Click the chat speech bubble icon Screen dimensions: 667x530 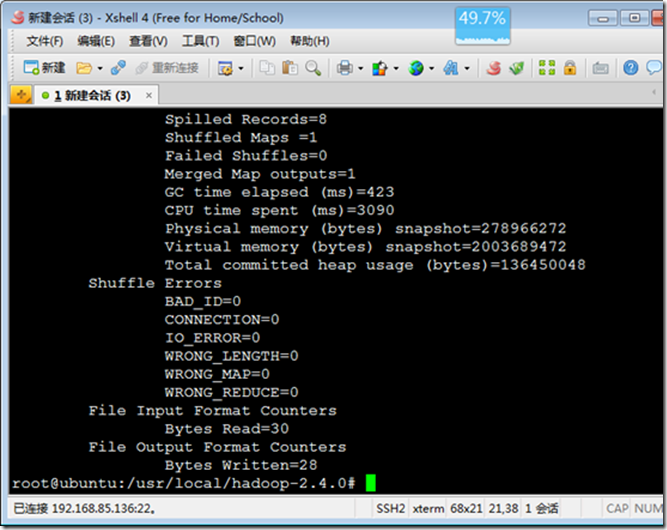(x=654, y=68)
